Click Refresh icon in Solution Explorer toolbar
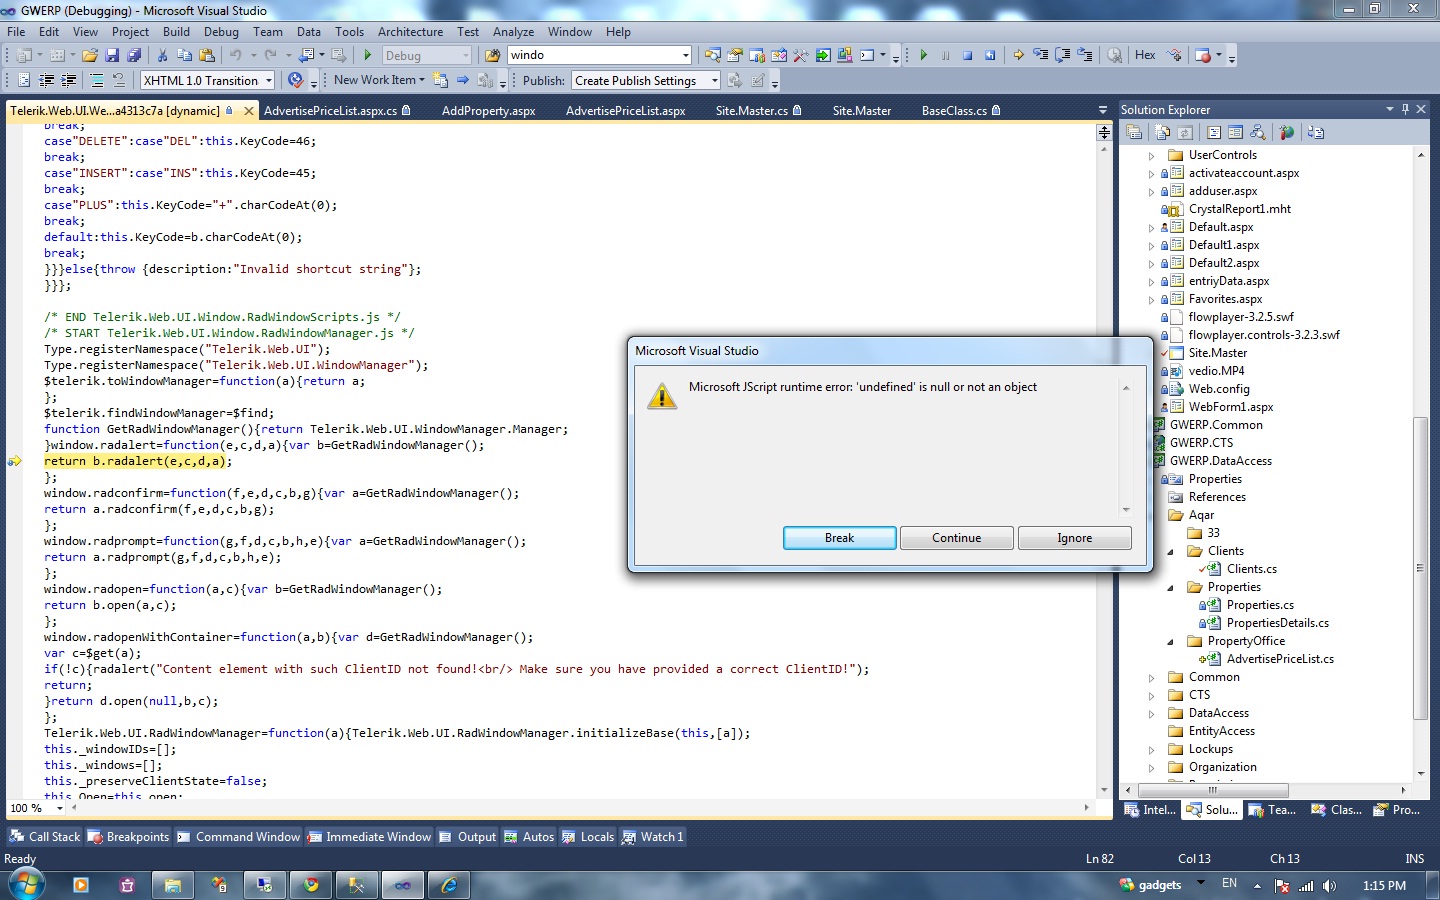 coord(1184,132)
